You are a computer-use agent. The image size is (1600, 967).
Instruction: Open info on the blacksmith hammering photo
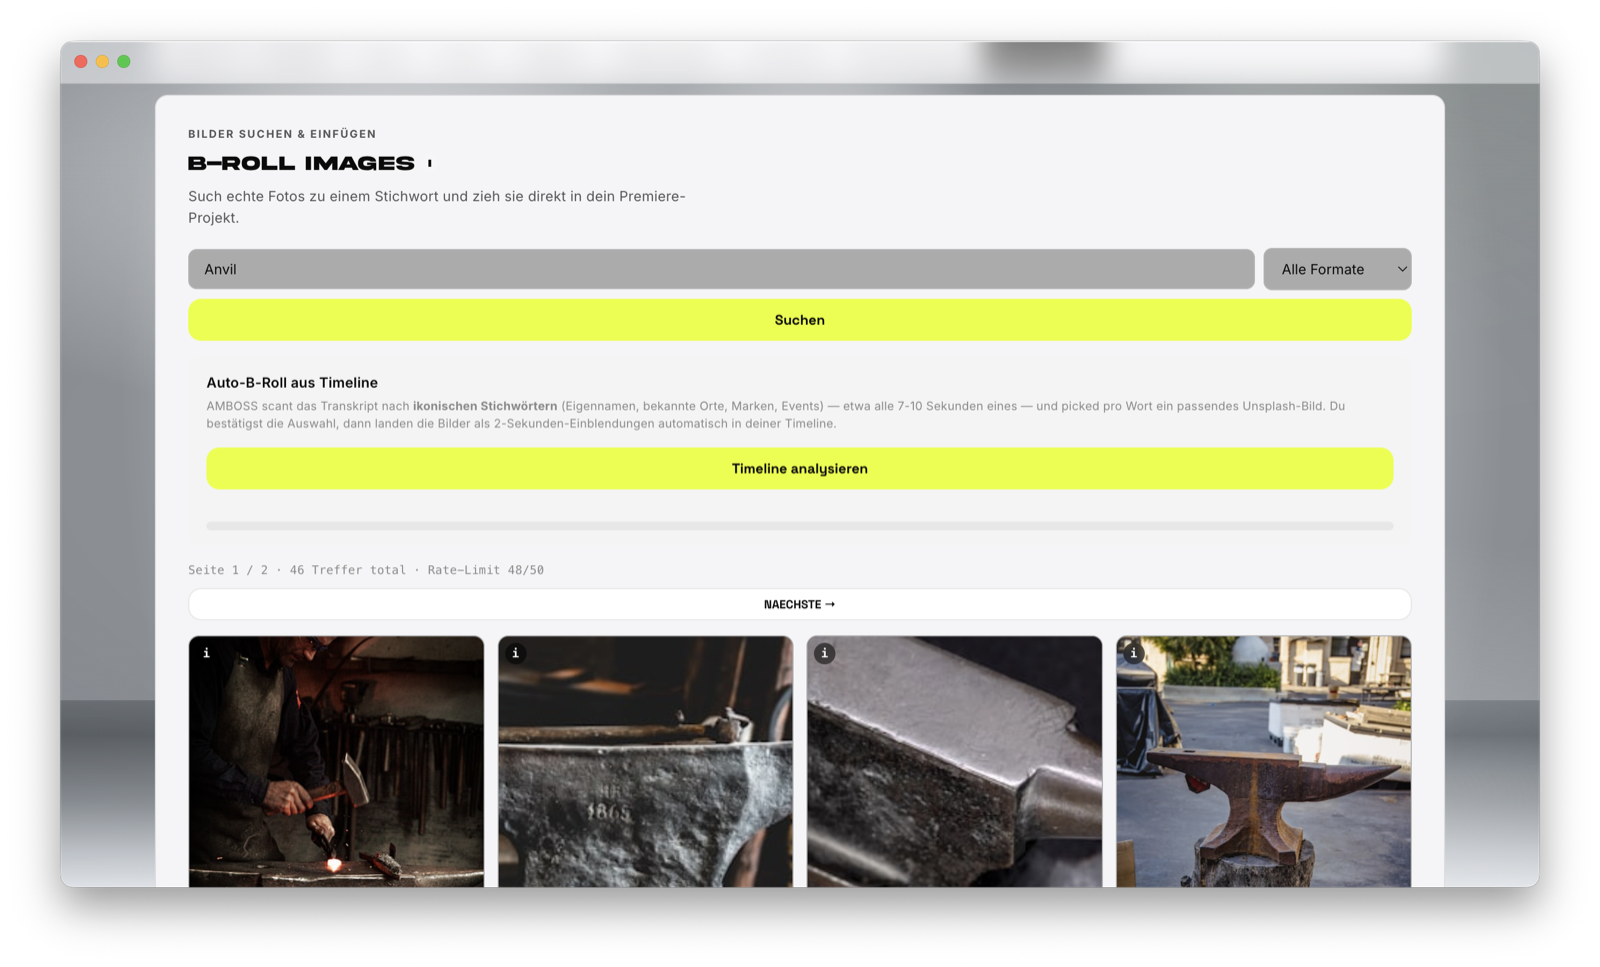point(207,653)
